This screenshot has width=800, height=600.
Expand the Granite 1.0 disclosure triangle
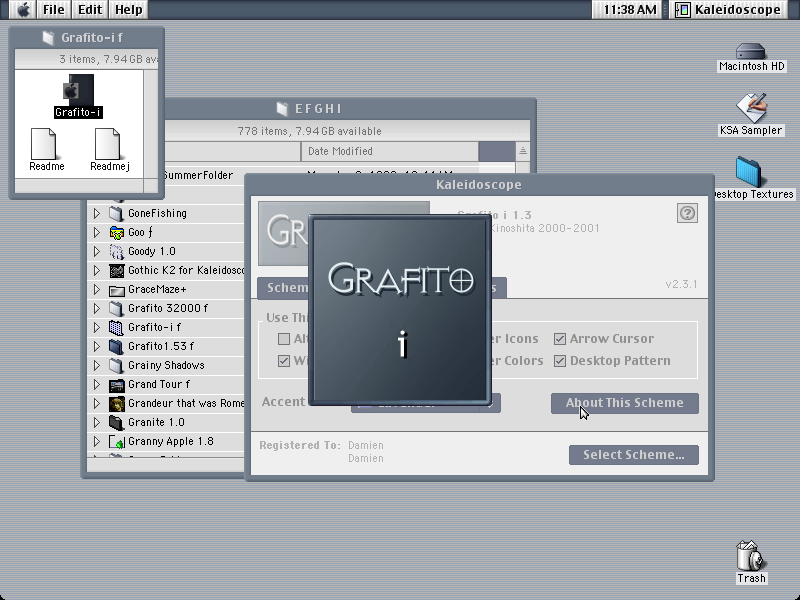point(96,422)
